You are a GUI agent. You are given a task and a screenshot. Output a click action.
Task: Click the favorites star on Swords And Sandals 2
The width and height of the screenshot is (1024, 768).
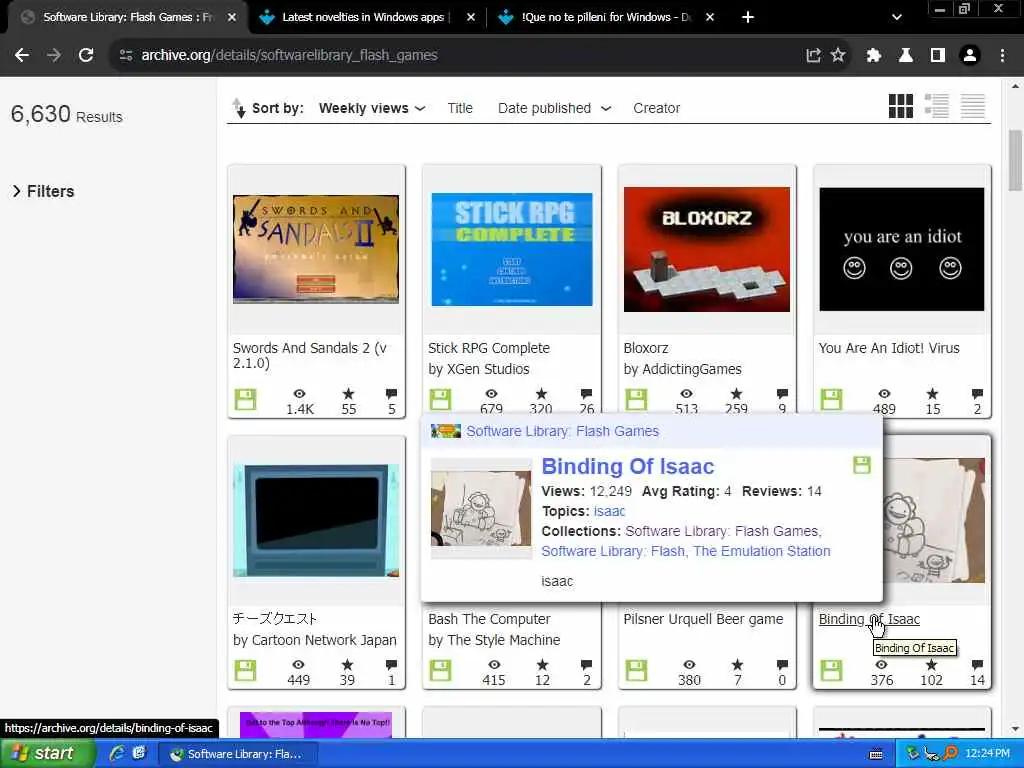point(349,394)
